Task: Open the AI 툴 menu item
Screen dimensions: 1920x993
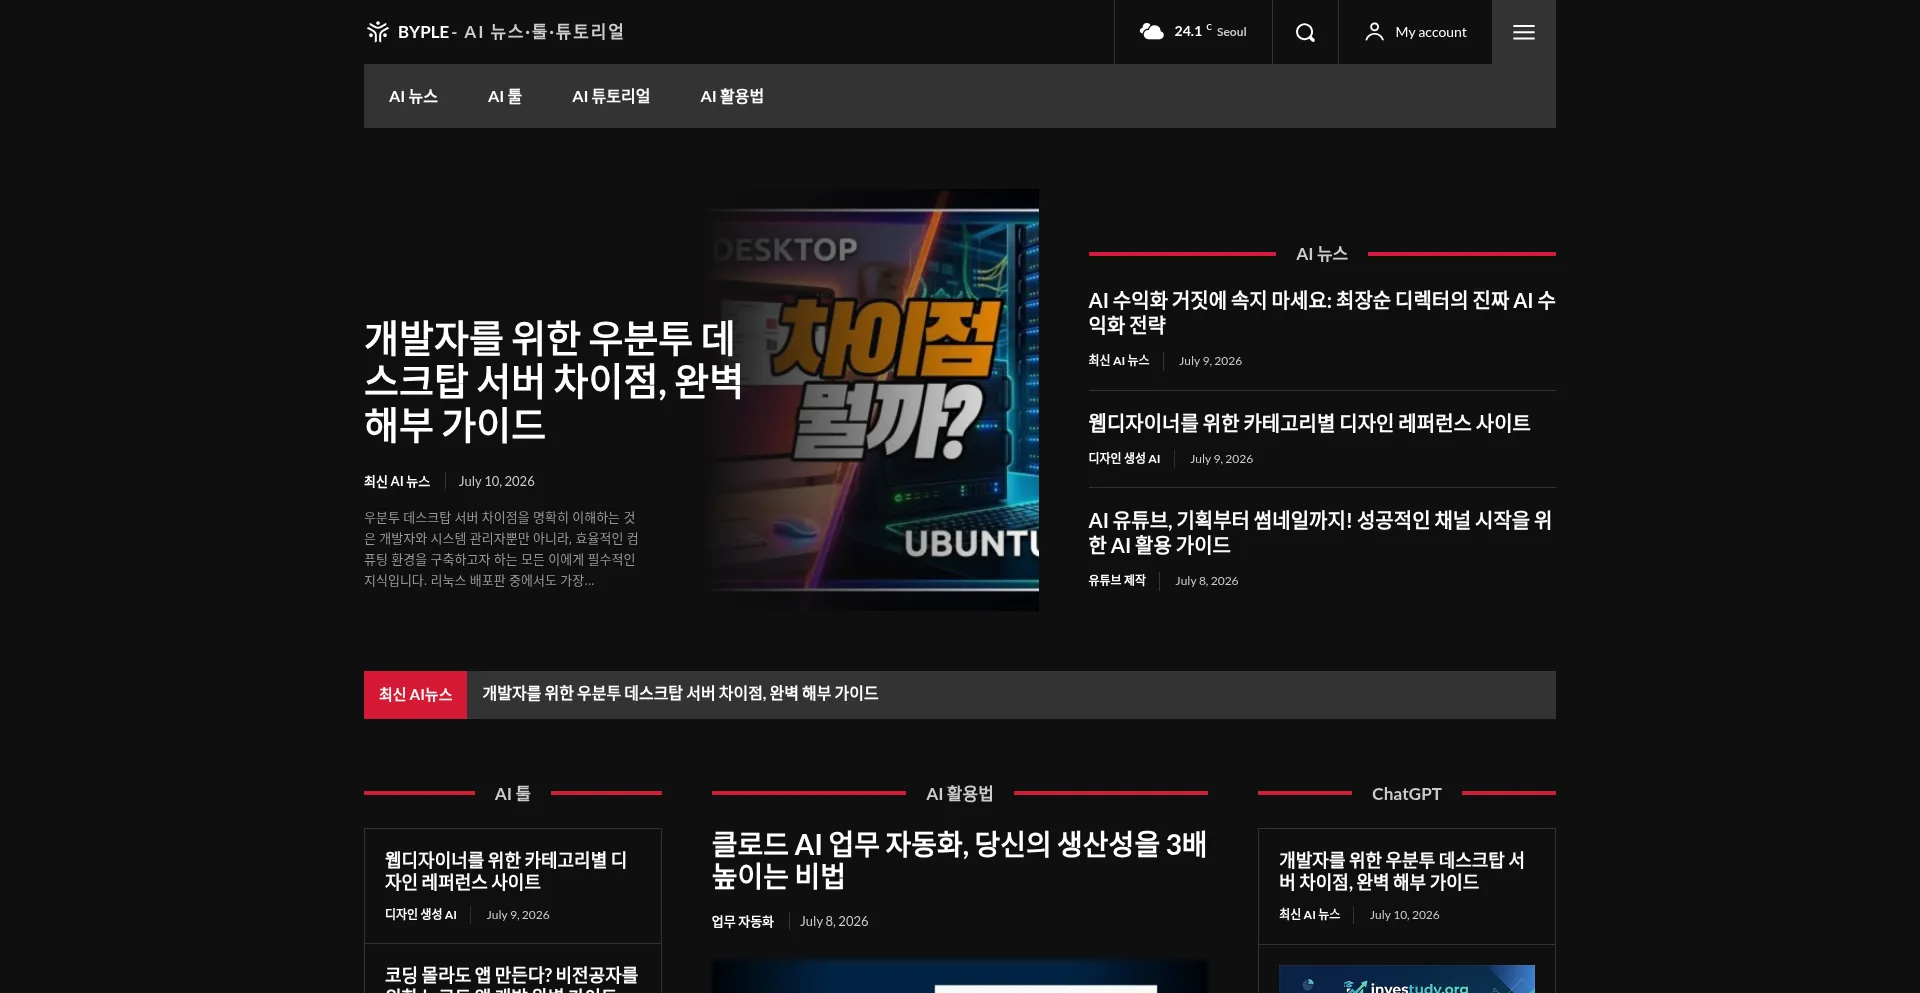Action: click(x=505, y=96)
